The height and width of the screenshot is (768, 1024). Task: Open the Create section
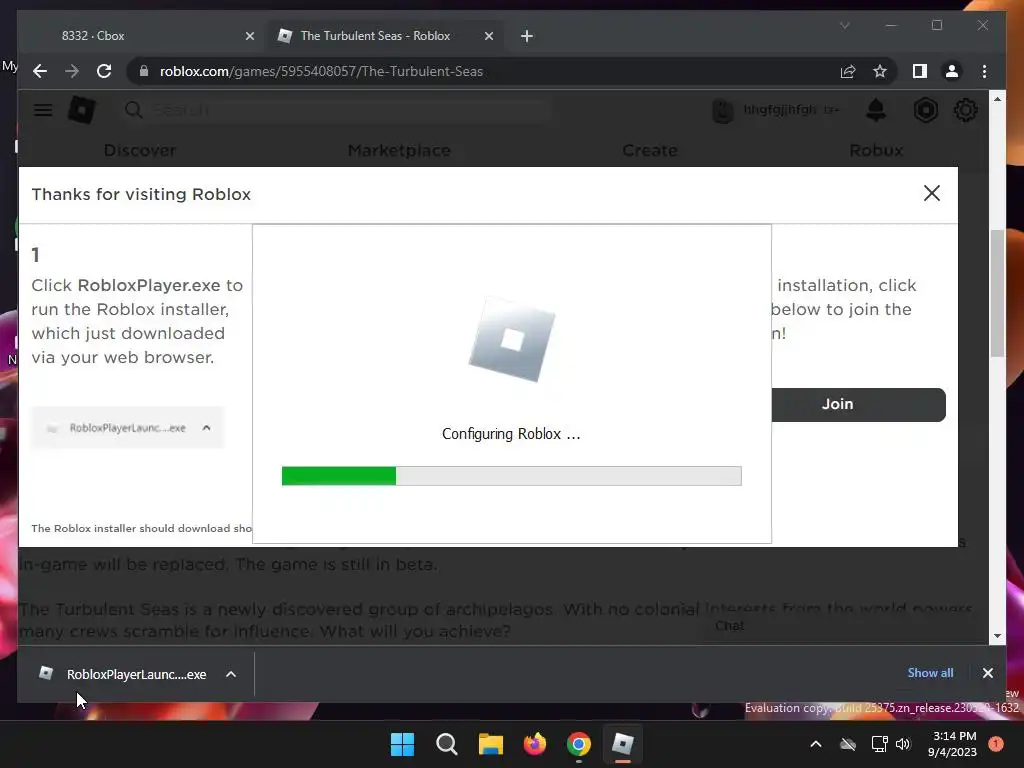pos(650,150)
